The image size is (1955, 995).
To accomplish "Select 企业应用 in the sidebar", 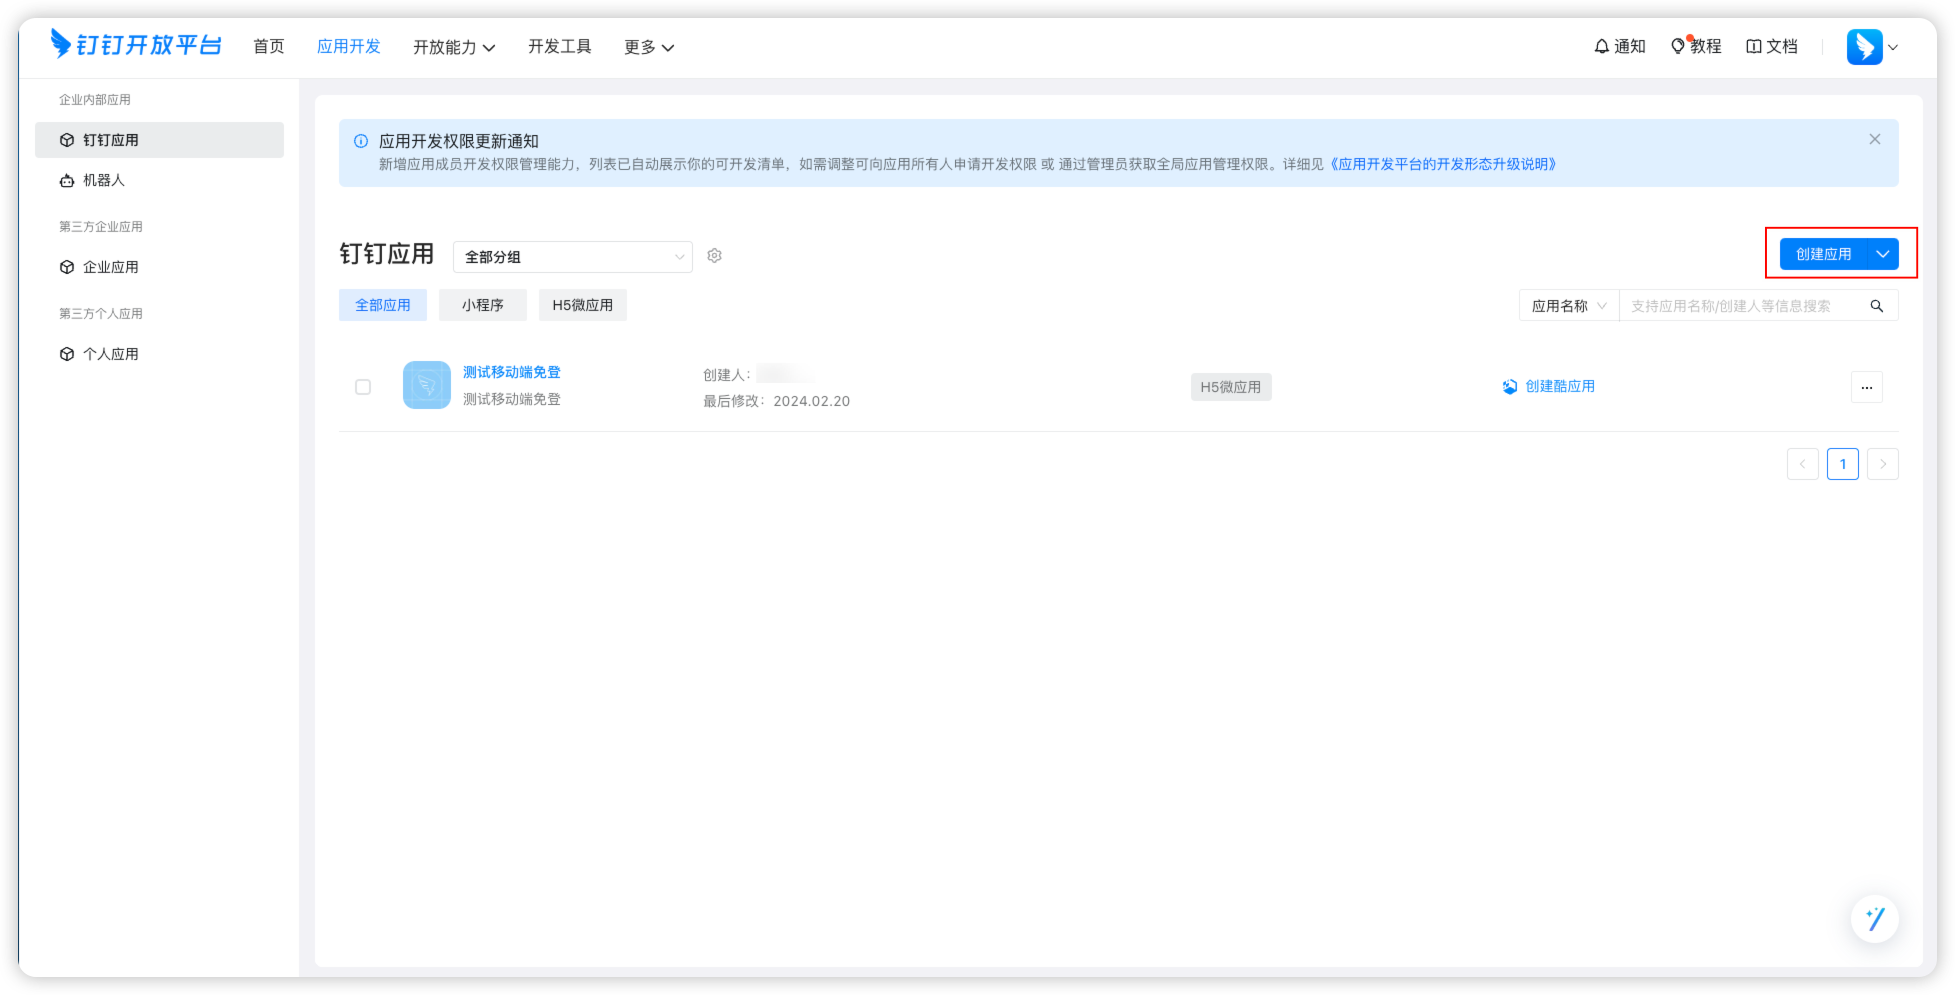I will [x=159, y=267].
